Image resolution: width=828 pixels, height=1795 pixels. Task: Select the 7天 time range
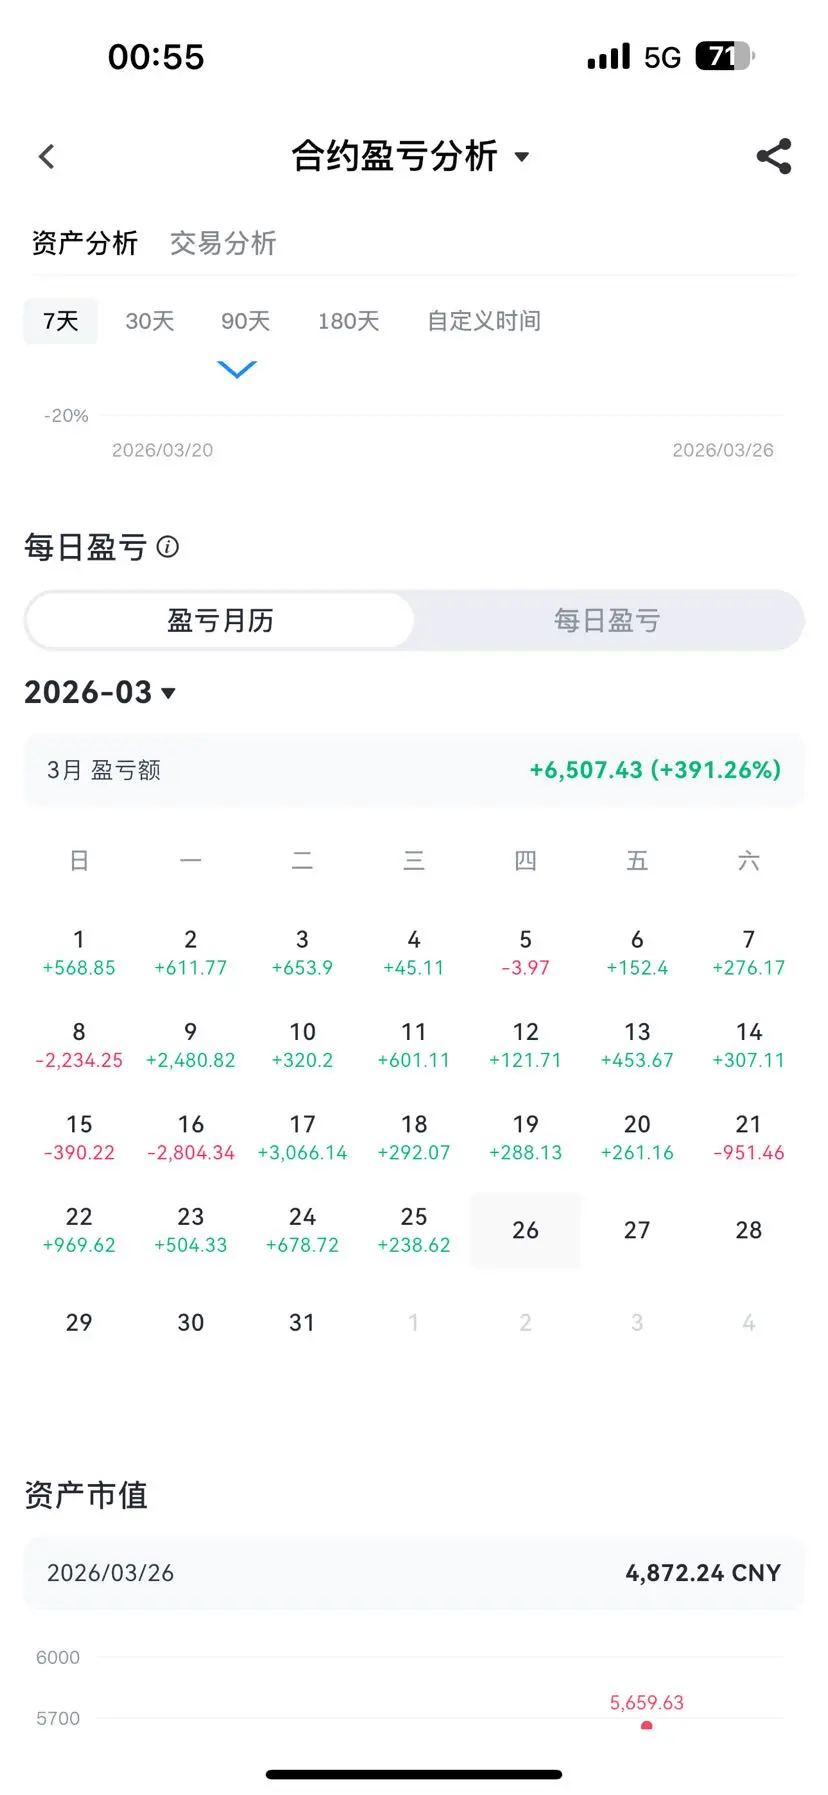coord(61,321)
